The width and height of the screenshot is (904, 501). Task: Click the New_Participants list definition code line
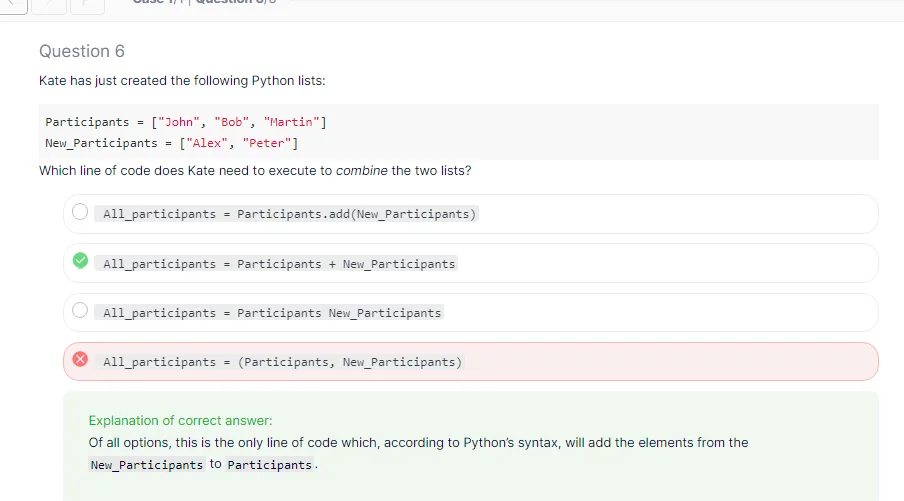coord(172,142)
